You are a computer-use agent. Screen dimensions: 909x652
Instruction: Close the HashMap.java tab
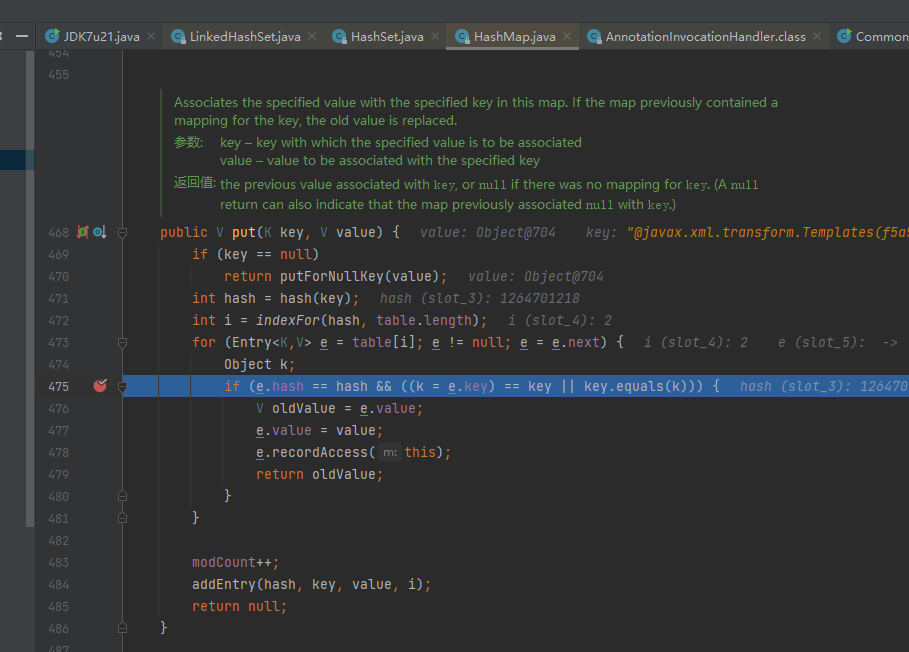point(567,36)
